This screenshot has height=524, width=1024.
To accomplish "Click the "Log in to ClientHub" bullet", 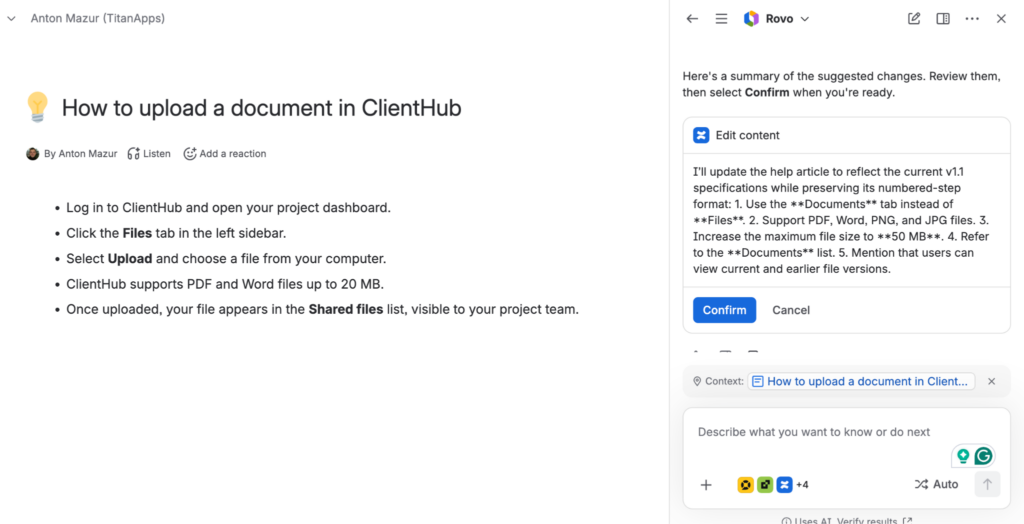I will [228, 208].
